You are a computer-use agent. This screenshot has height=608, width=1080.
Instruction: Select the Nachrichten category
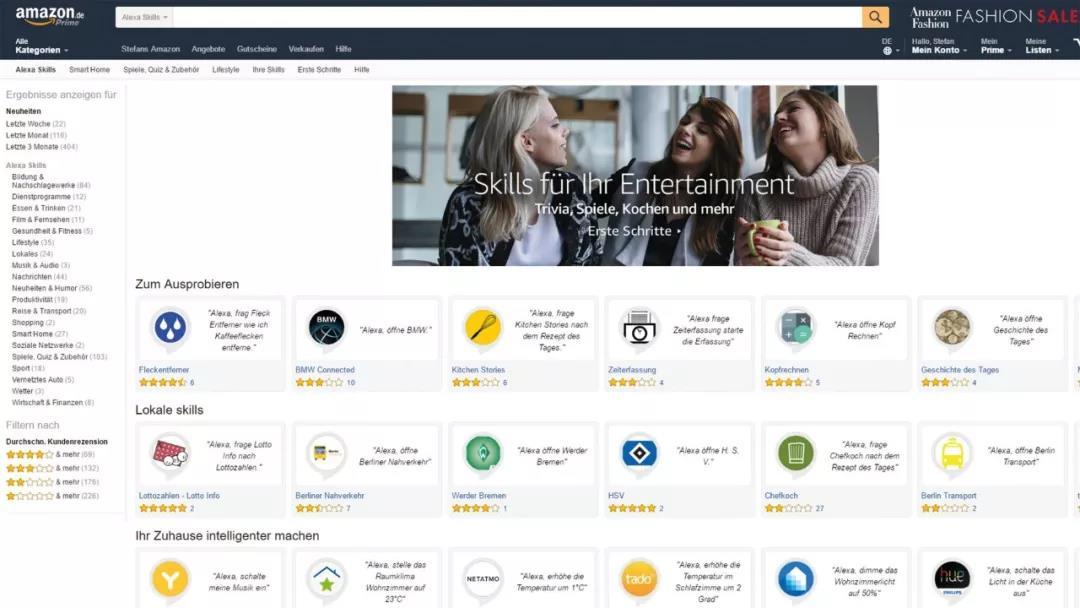pos(39,277)
